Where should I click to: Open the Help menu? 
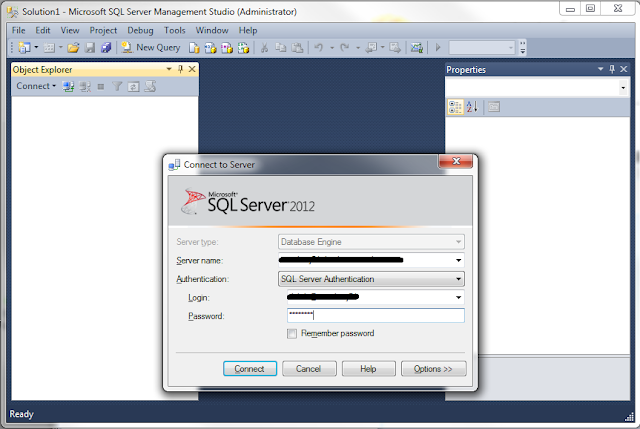pyautogui.click(x=248, y=31)
